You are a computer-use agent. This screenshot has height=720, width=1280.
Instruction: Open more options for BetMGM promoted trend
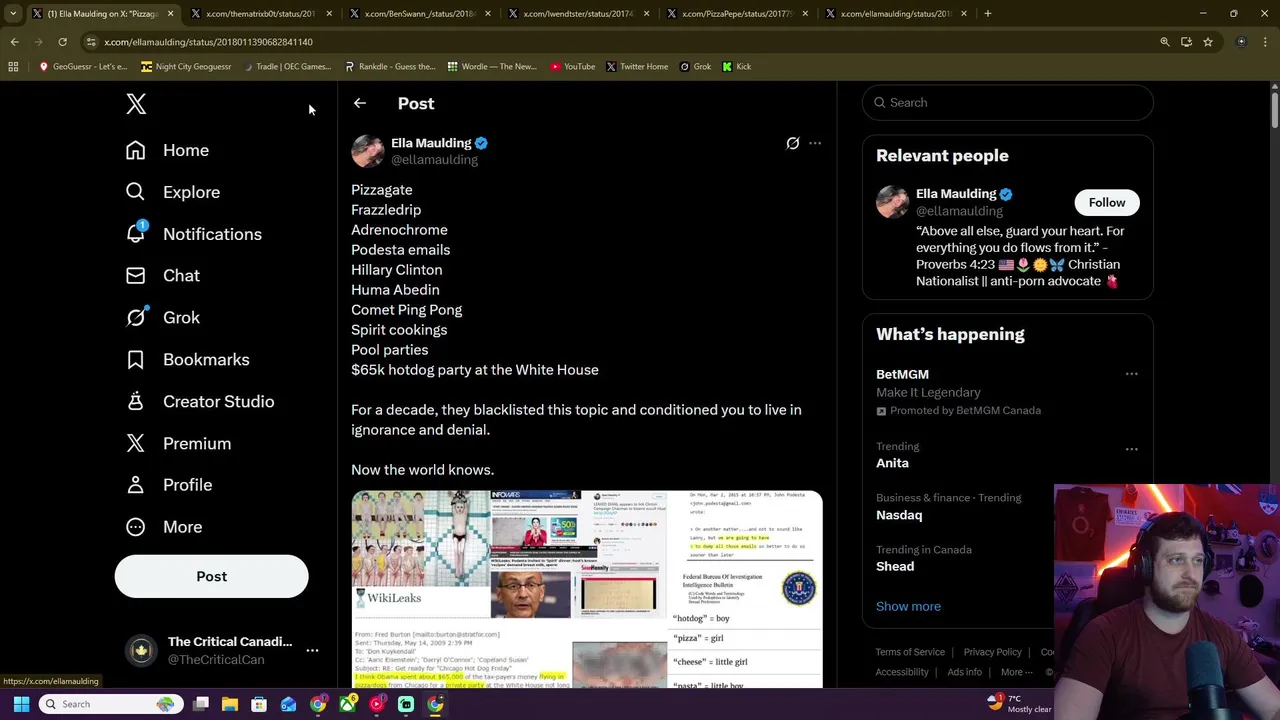click(x=1132, y=374)
